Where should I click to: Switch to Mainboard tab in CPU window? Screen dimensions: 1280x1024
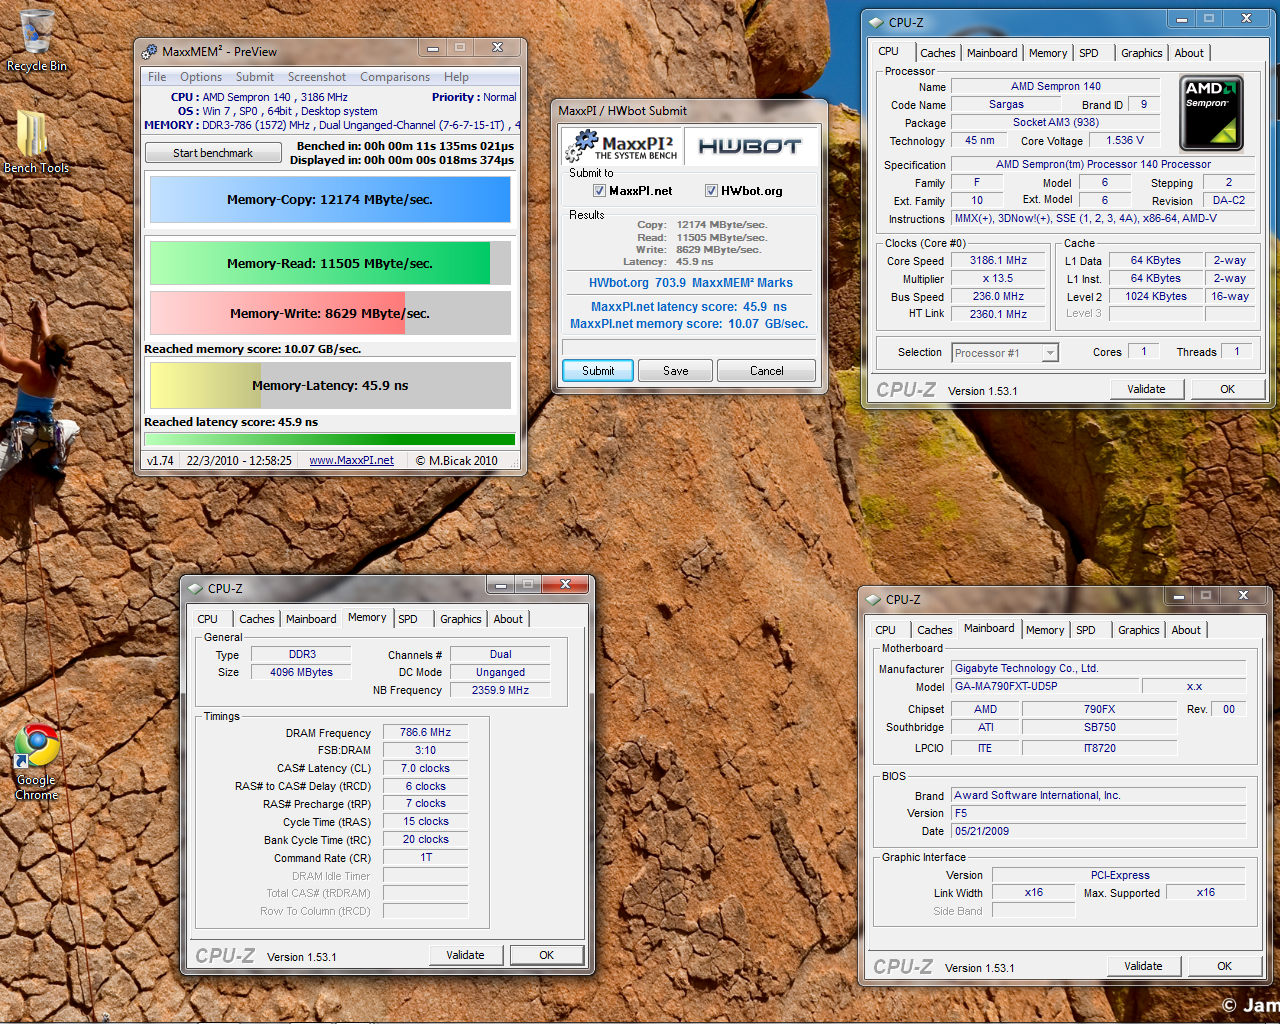[x=992, y=53]
